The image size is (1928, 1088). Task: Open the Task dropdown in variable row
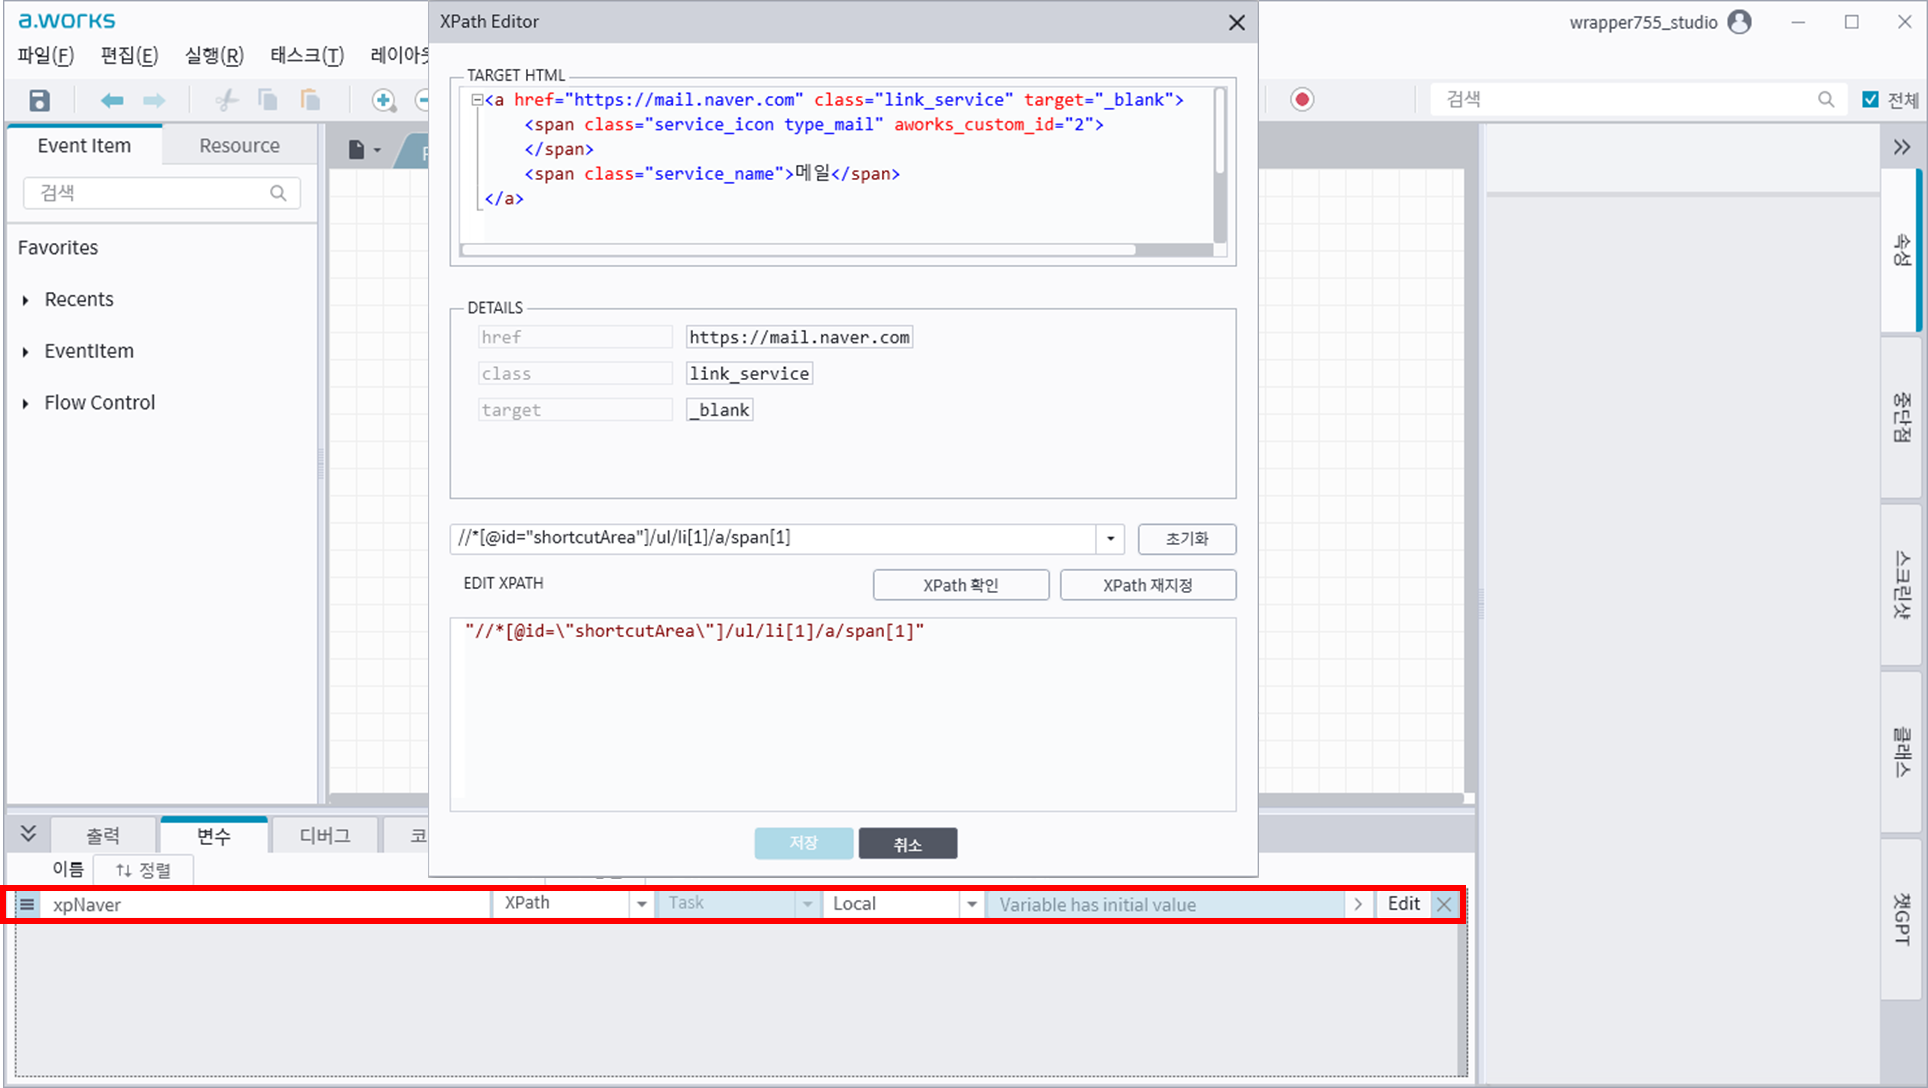point(807,904)
